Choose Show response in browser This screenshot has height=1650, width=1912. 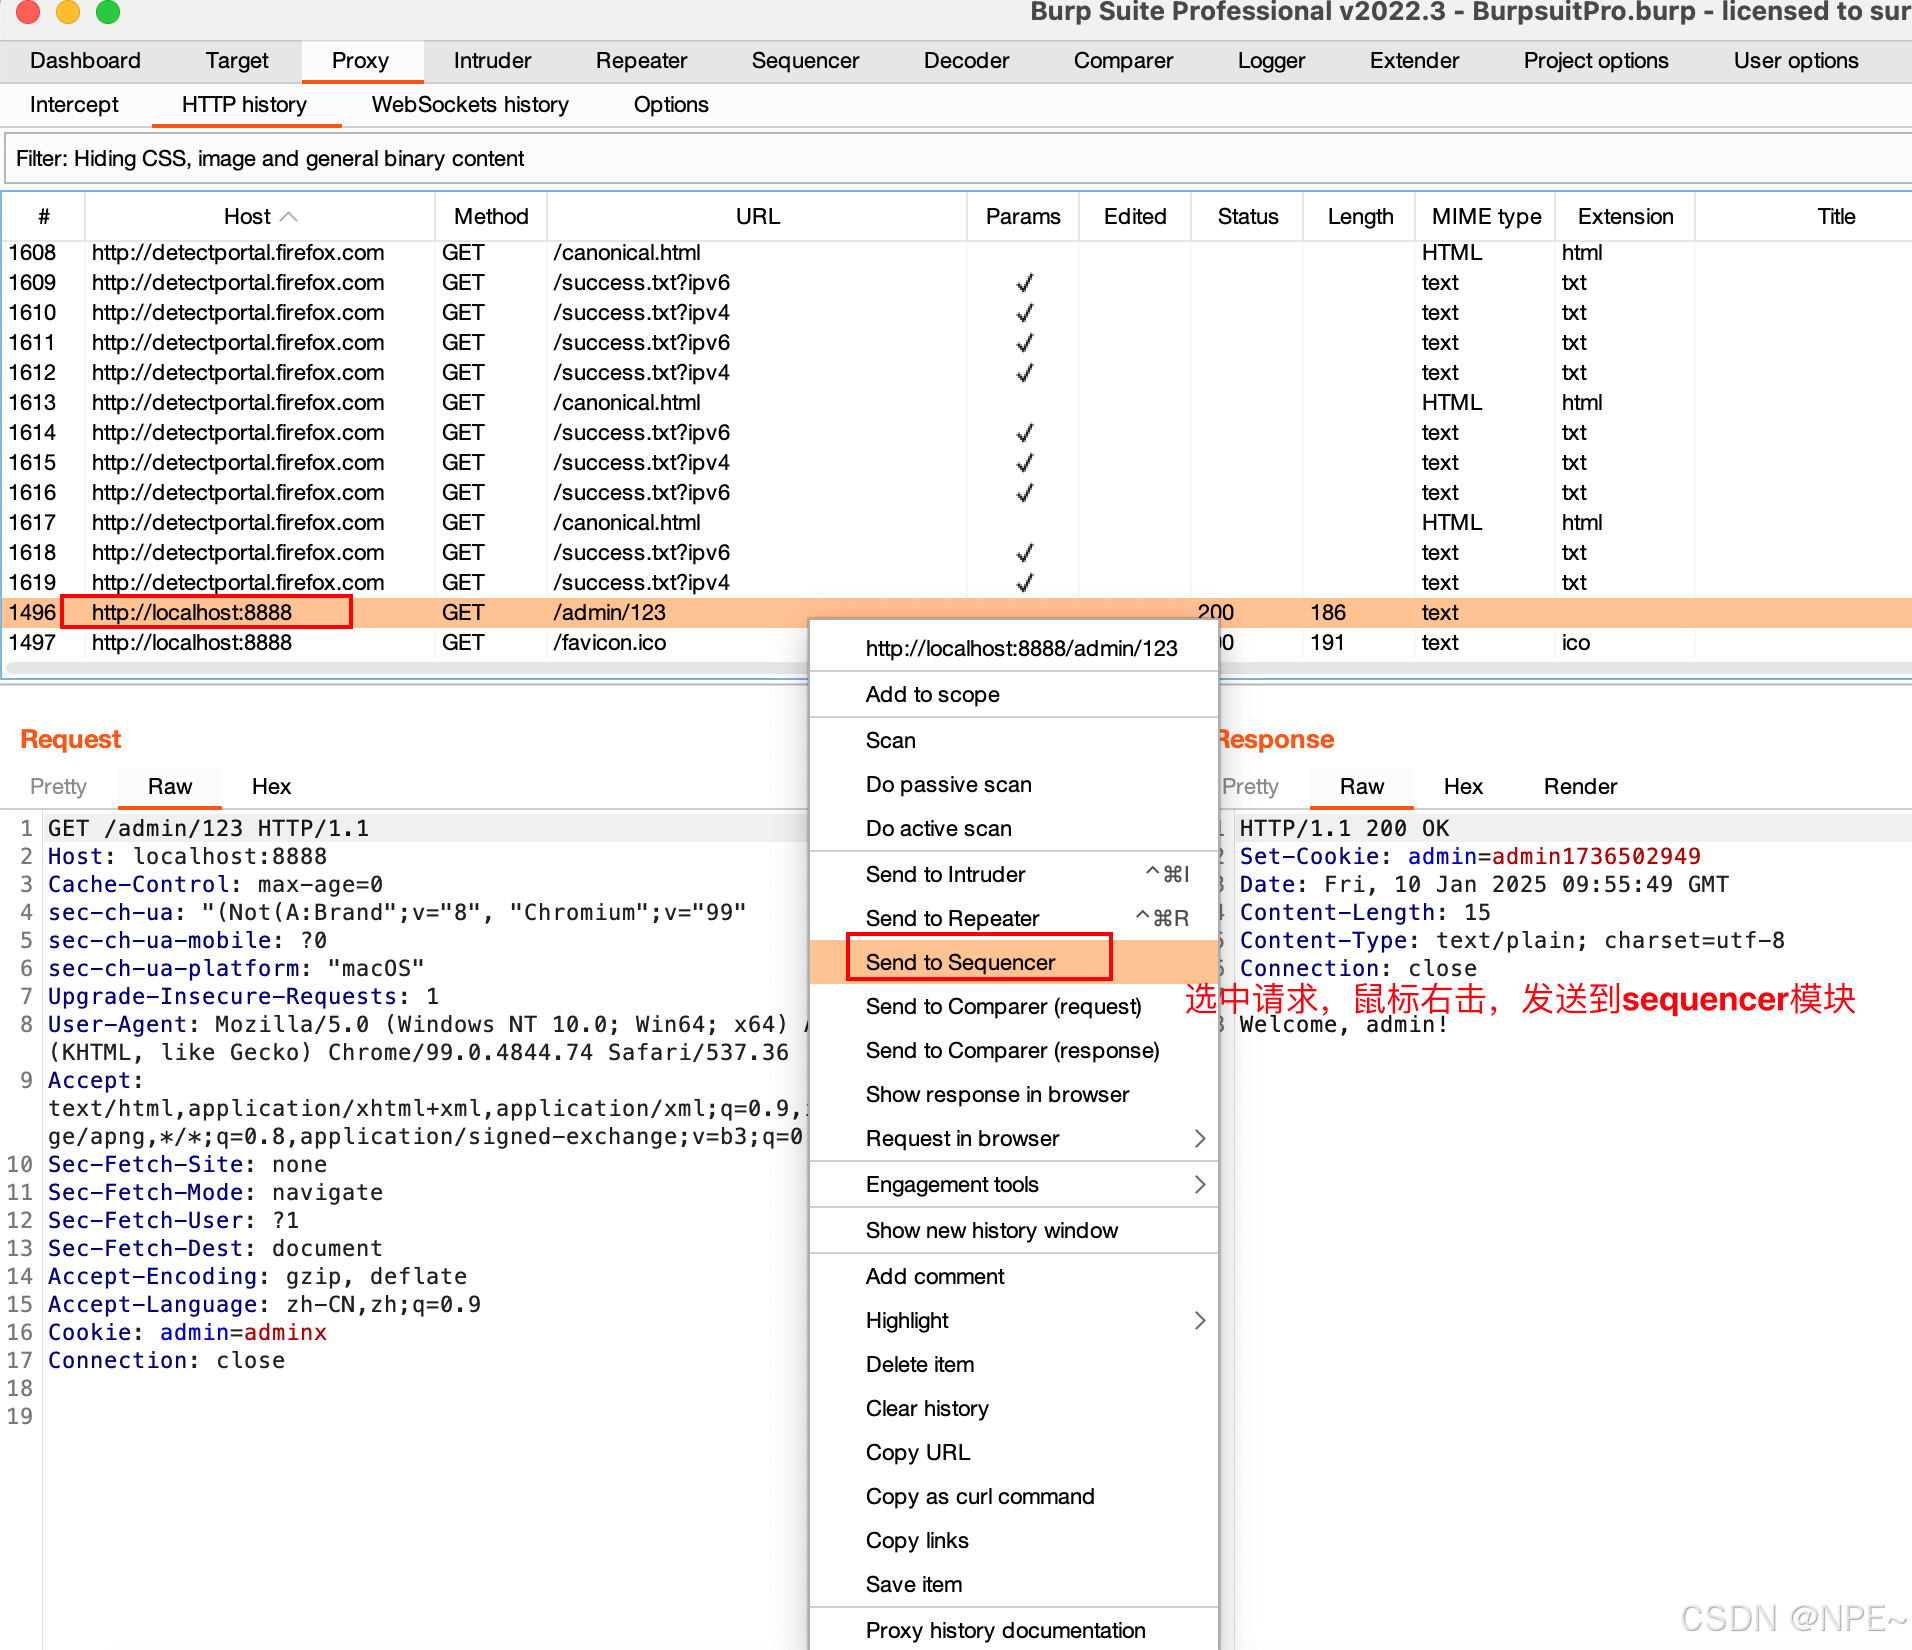(1014, 1095)
